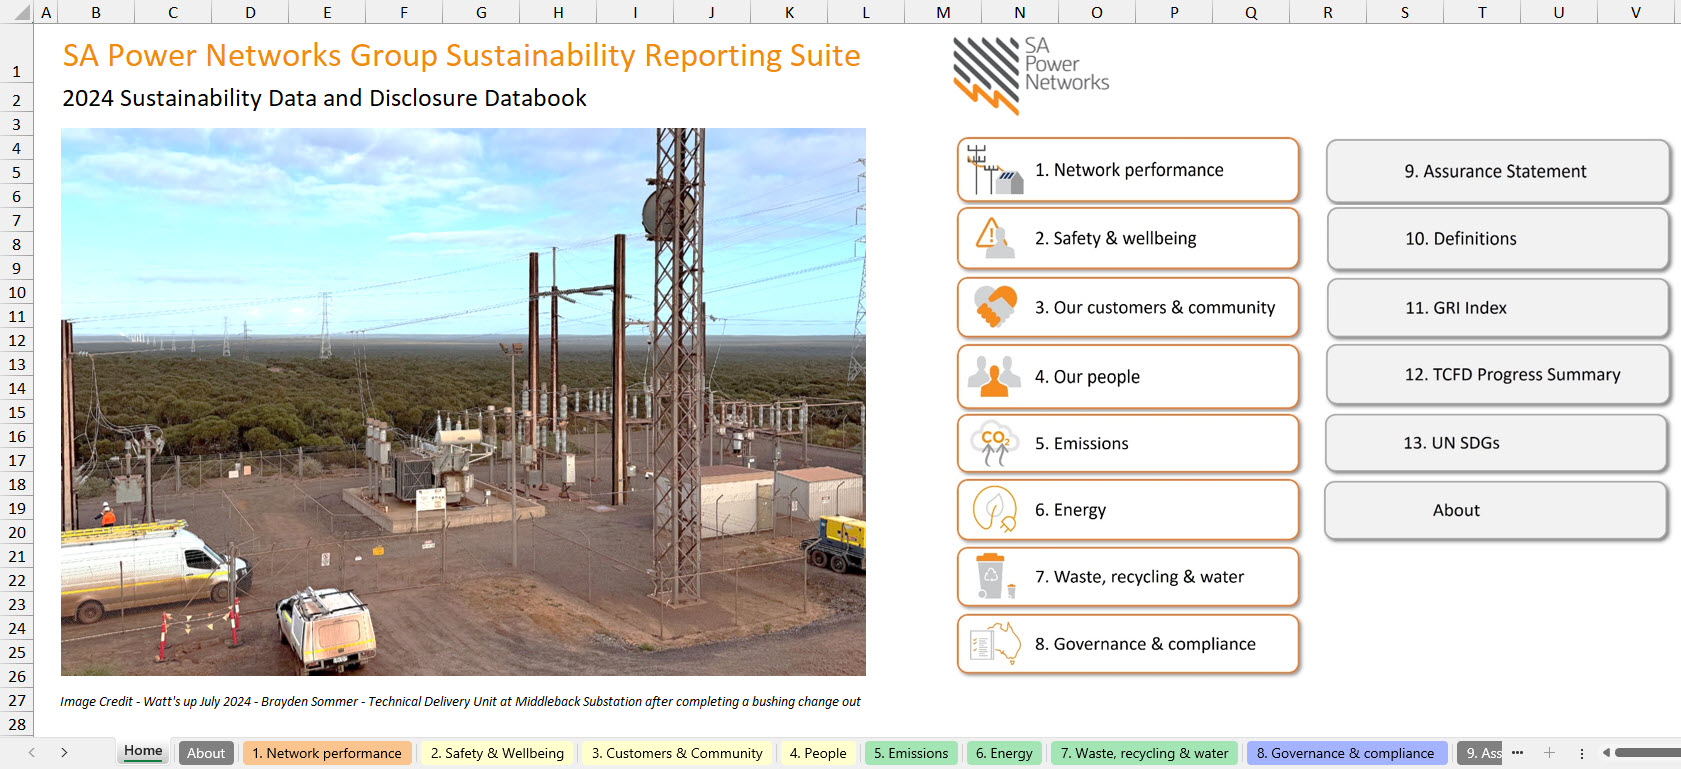Select column V header
1681x769 pixels.
click(x=1636, y=12)
